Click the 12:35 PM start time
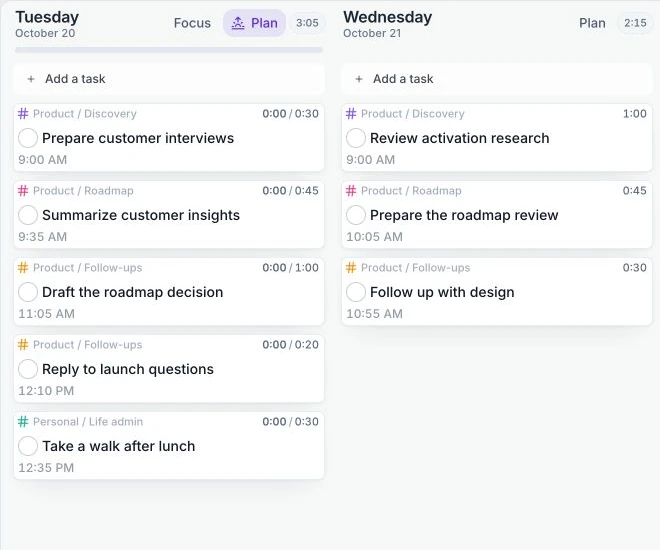This screenshot has height=550, width=660. [46, 468]
